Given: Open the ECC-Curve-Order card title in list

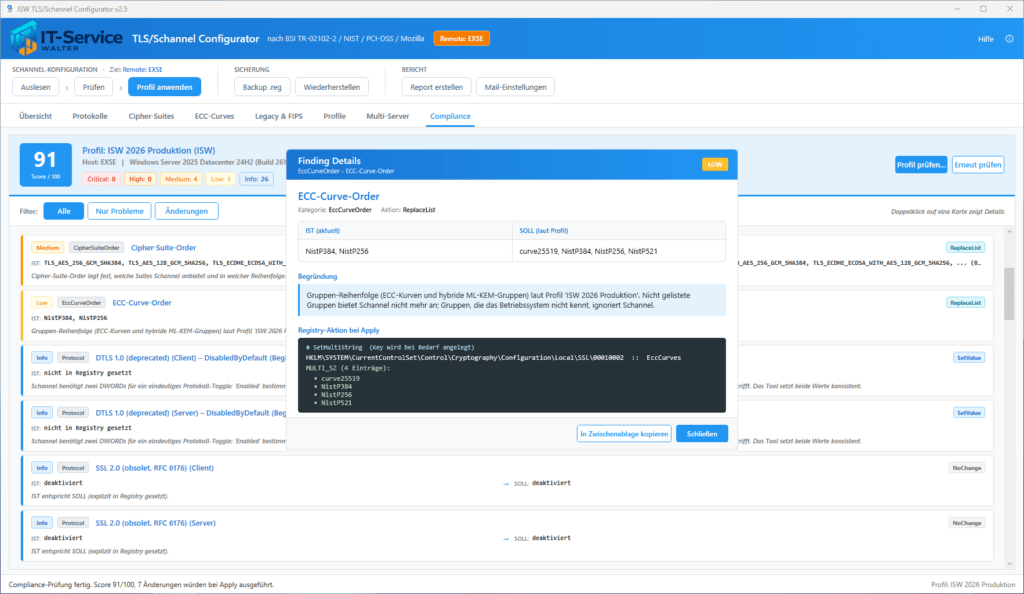Looking at the screenshot, I should 142,302.
